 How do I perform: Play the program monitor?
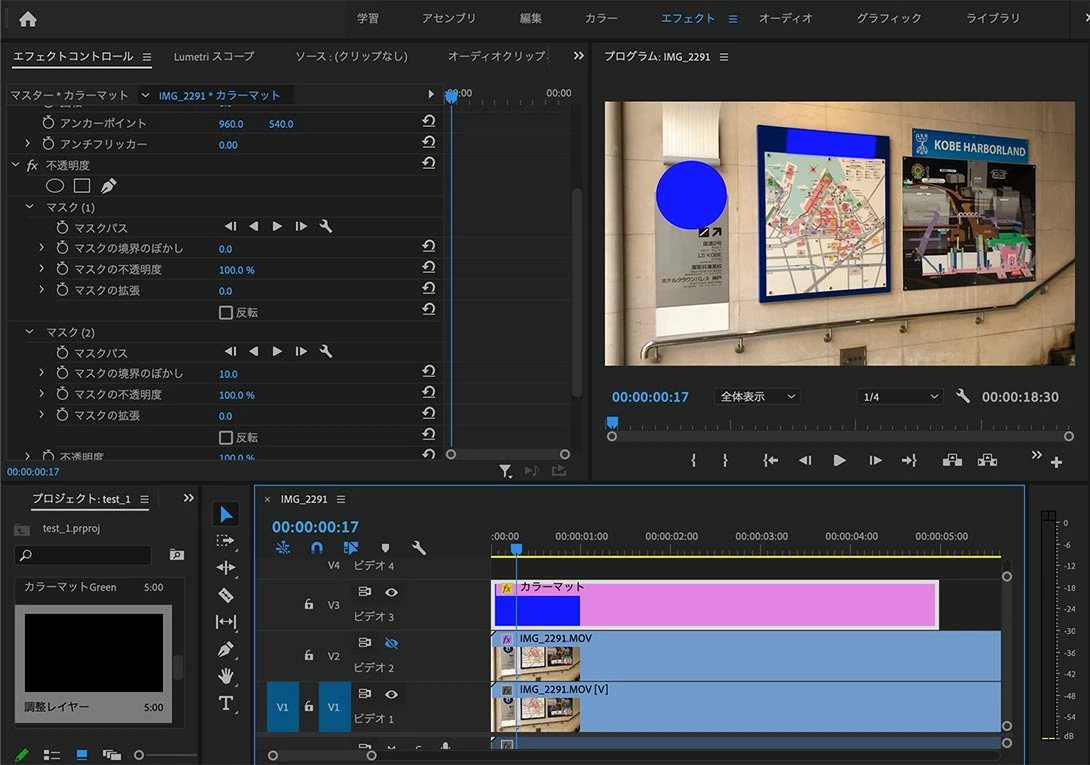[x=840, y=460]
